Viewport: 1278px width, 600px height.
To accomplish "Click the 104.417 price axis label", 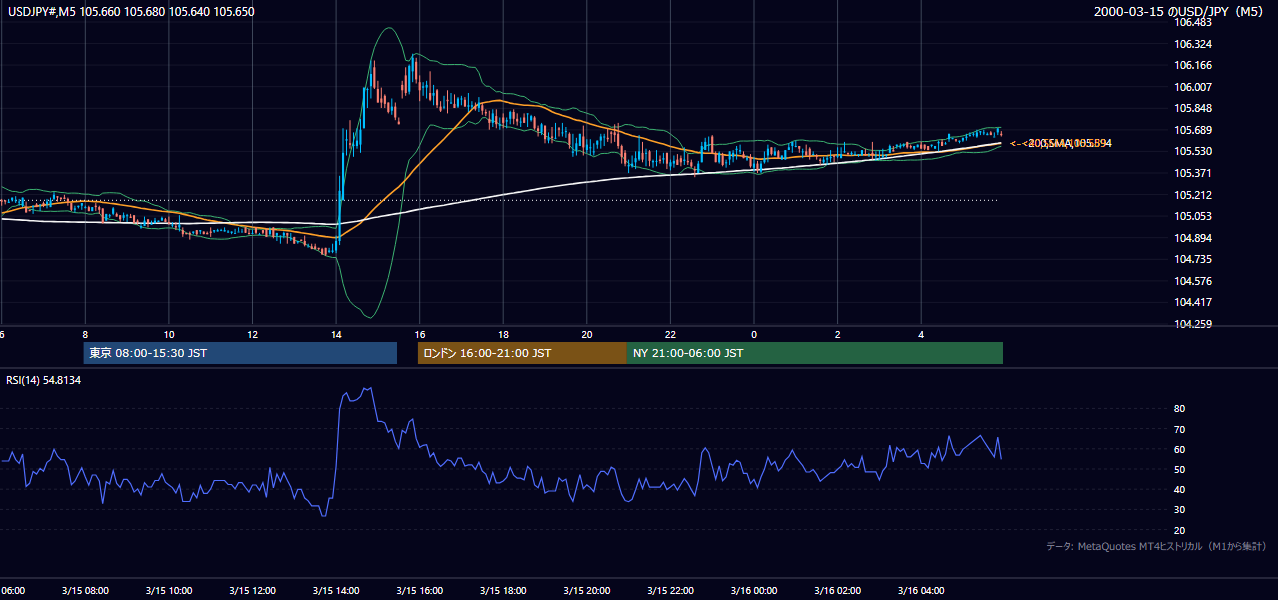I will (x=1194, y=302).
